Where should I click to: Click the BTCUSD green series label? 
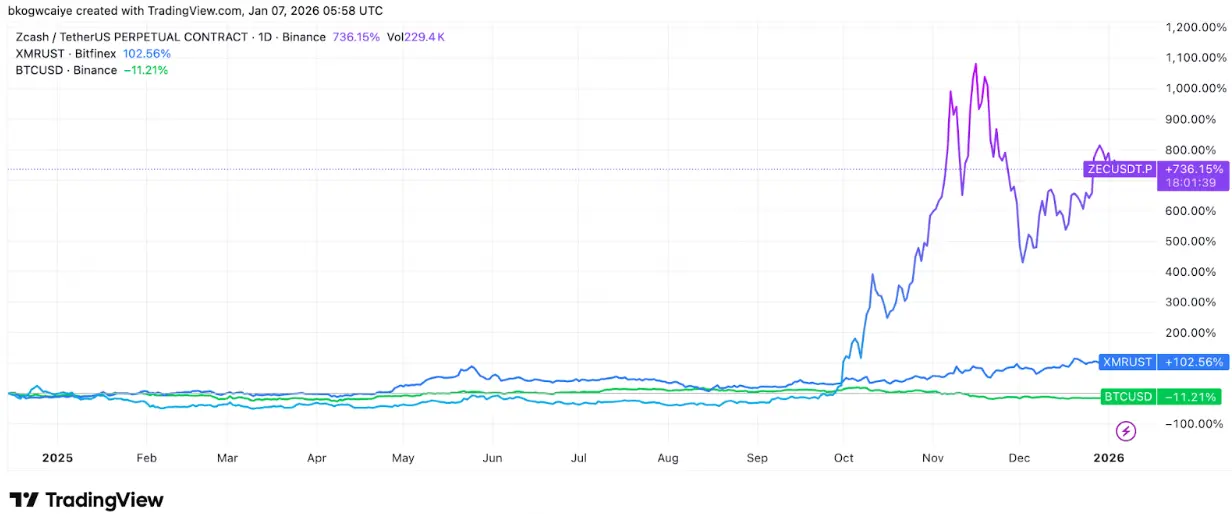click(x=1128, y=397)
